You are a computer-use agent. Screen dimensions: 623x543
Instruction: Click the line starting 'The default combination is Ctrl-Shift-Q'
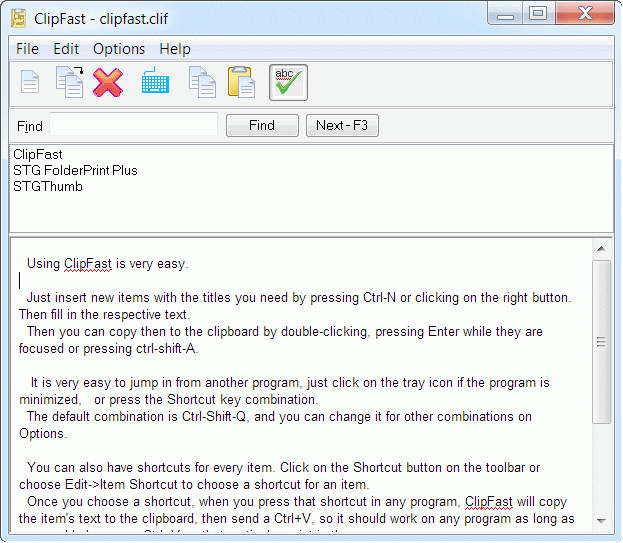click(x=279, y=417)
